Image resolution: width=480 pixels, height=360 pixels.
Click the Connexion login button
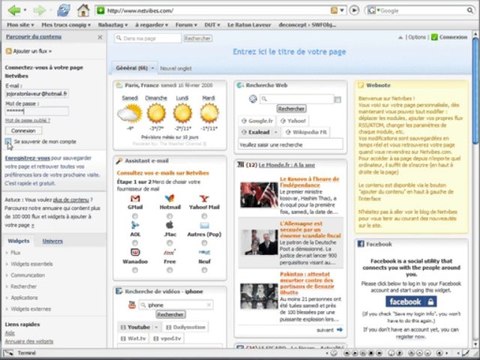(23, 131)
